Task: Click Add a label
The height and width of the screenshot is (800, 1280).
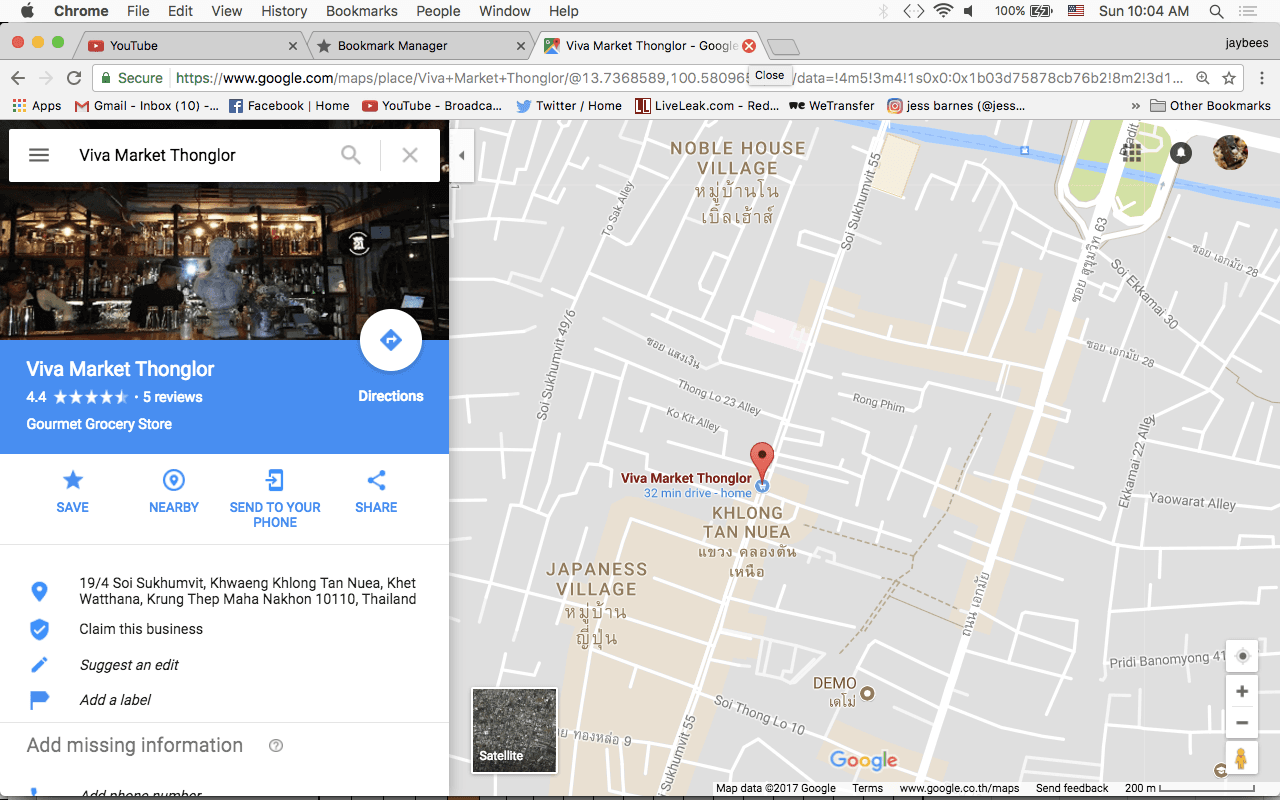Action: pyautogui.click(x=115, y=700)
